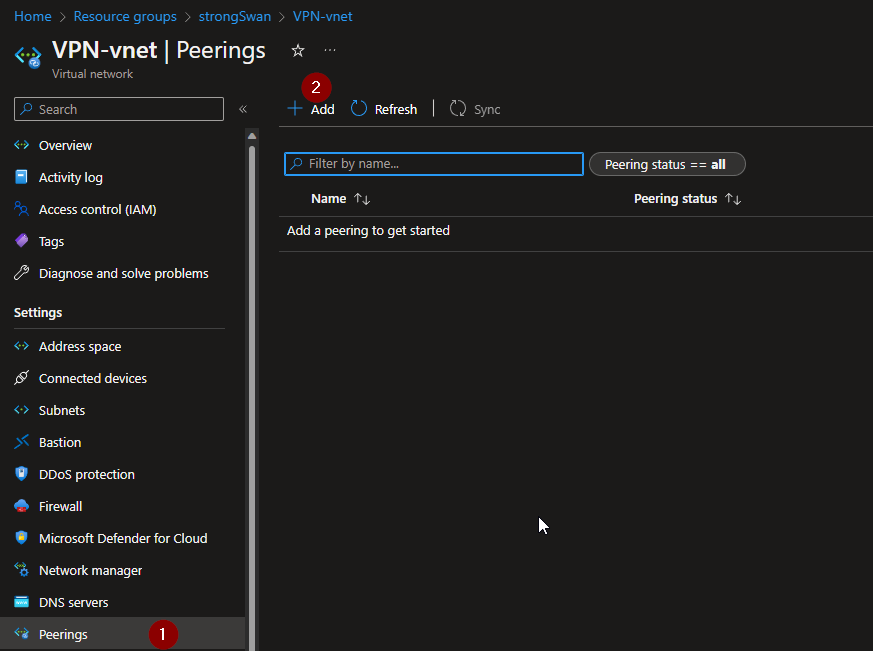Click the Search box in the sidebar
This screenshot has height=651, width=873.
click(x=119, y=109)
